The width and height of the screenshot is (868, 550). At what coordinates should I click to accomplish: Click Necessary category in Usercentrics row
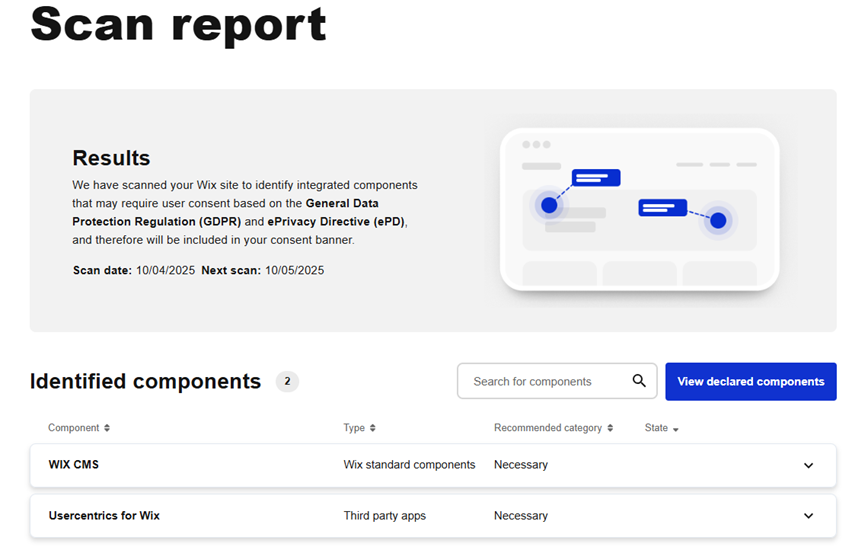(x=521, y=516)
